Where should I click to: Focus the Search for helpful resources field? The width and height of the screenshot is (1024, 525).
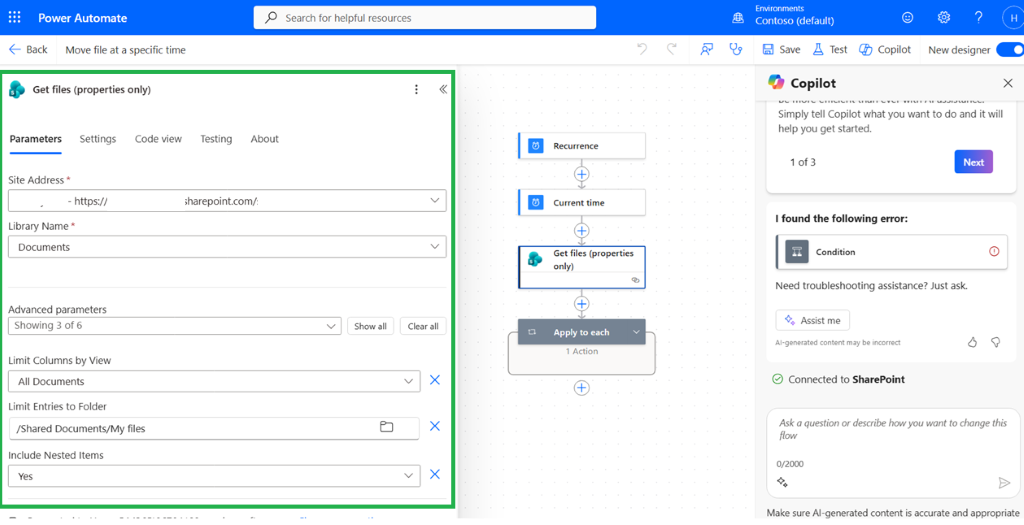424,18
